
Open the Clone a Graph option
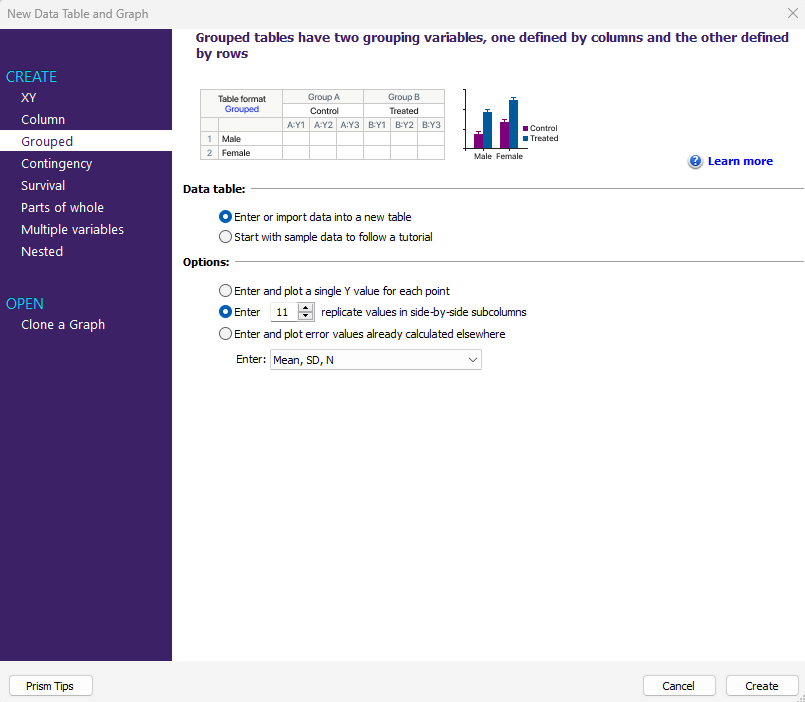63,325
